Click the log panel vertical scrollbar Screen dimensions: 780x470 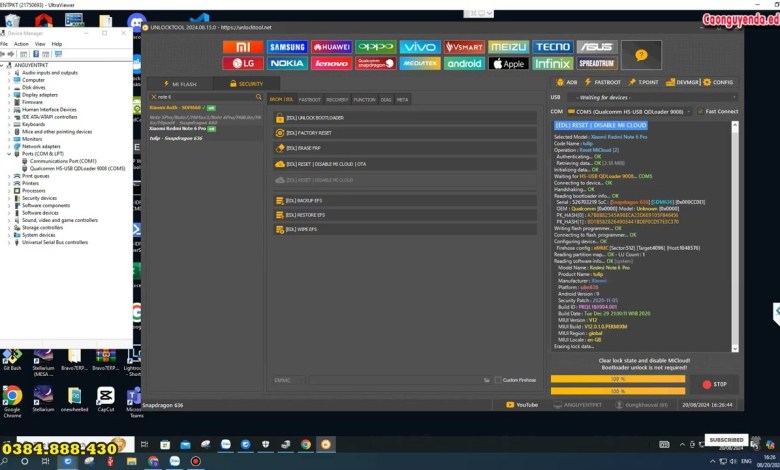coord(735,237)
